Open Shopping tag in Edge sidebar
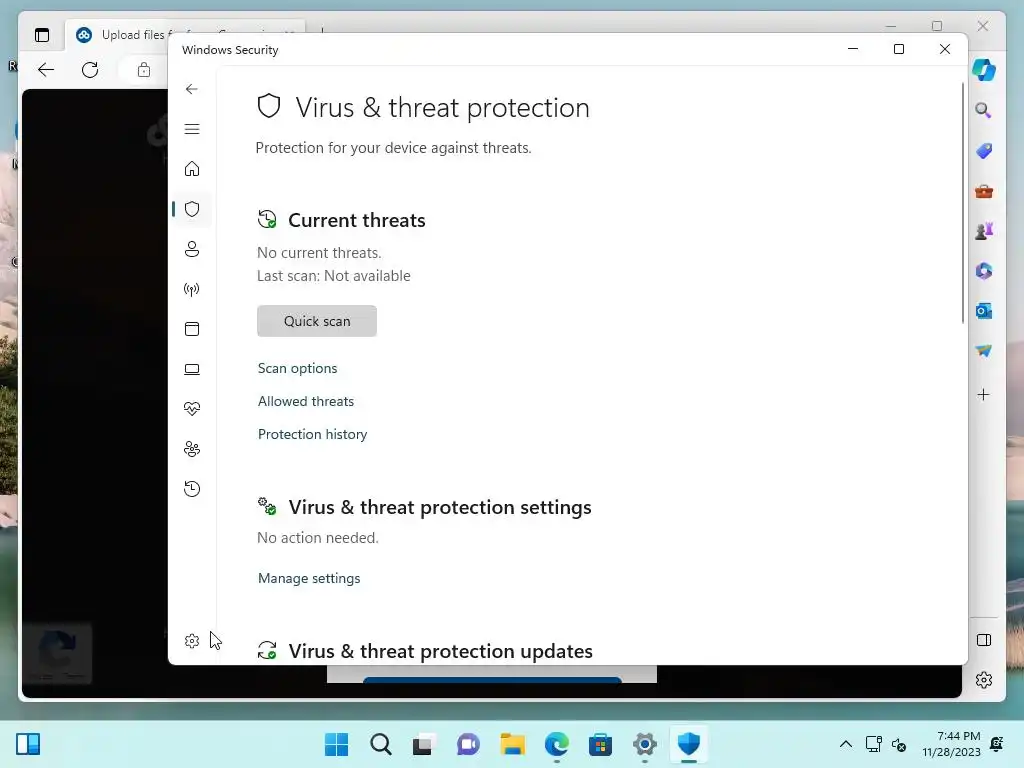1024x768 pixels. point(984,151)
